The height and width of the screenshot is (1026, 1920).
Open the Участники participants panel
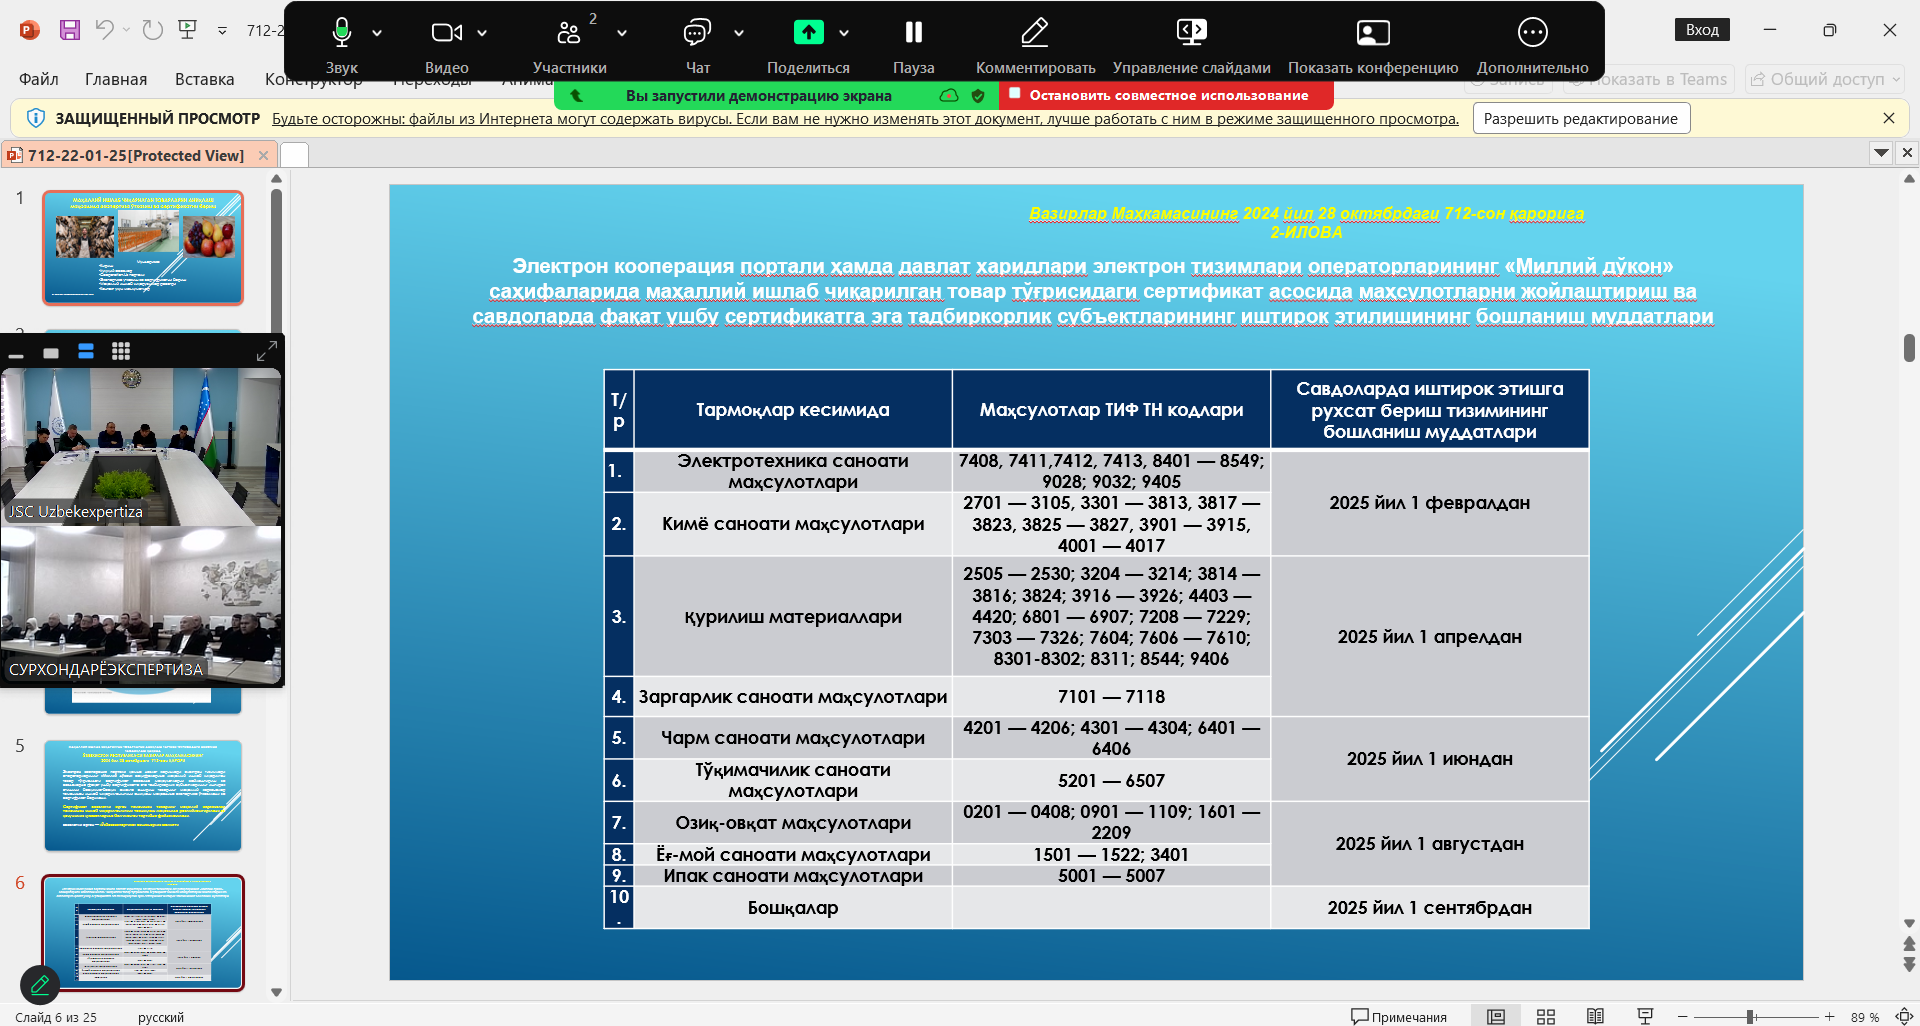click(569, 32)
